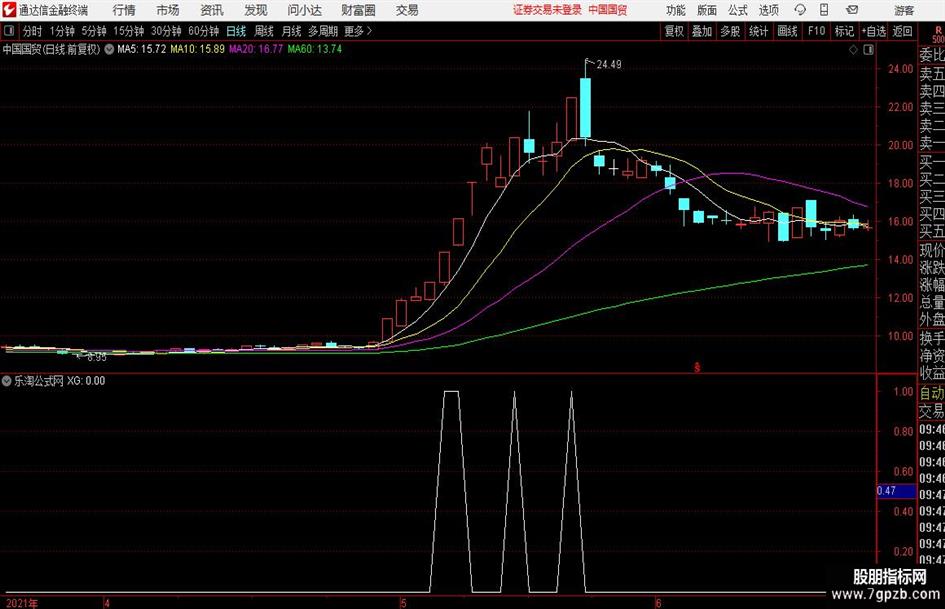Click the 游客 user account label

904,10
